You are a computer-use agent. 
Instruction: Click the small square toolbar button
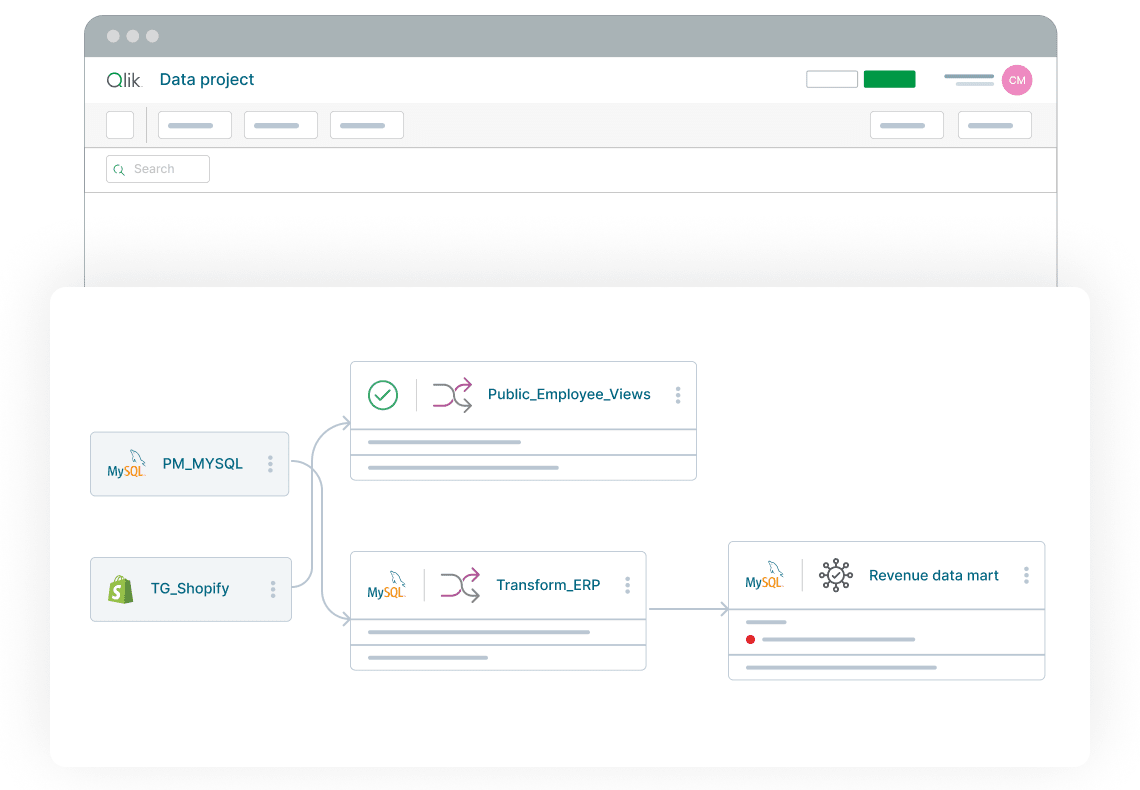tap(120, 125)
